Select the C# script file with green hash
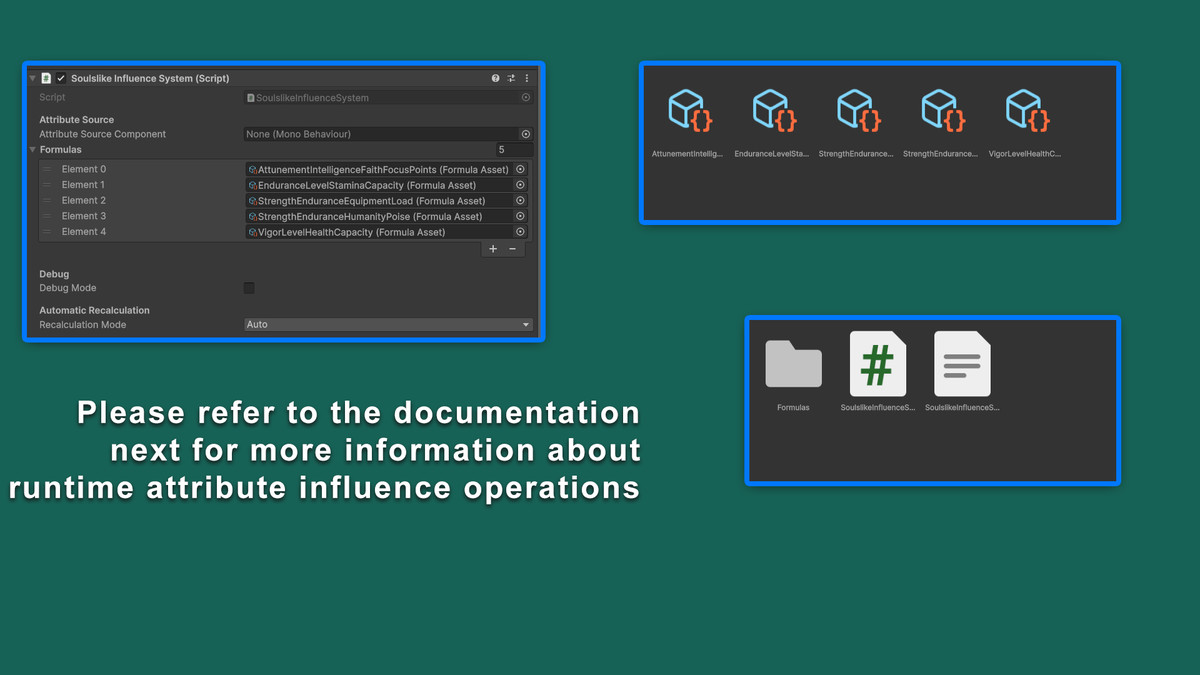 point(877,365)
